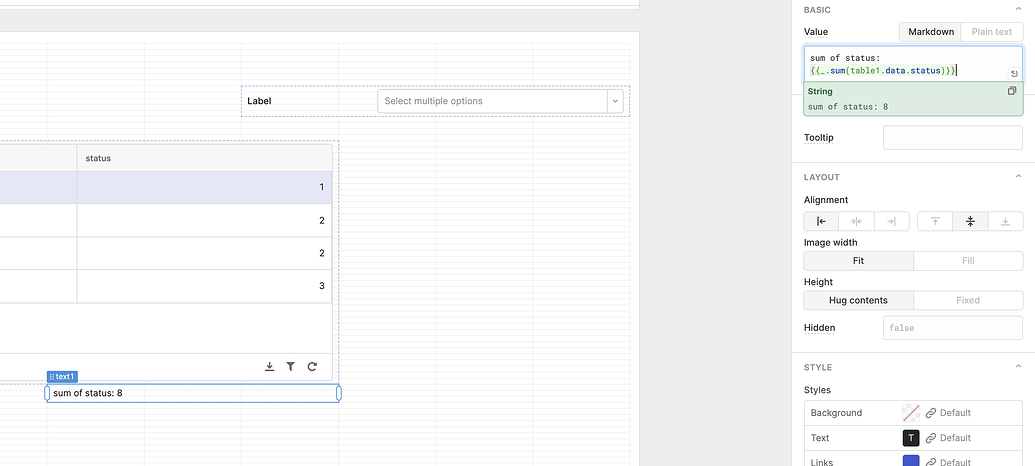Collapse the BASIC section

[817, 10]
